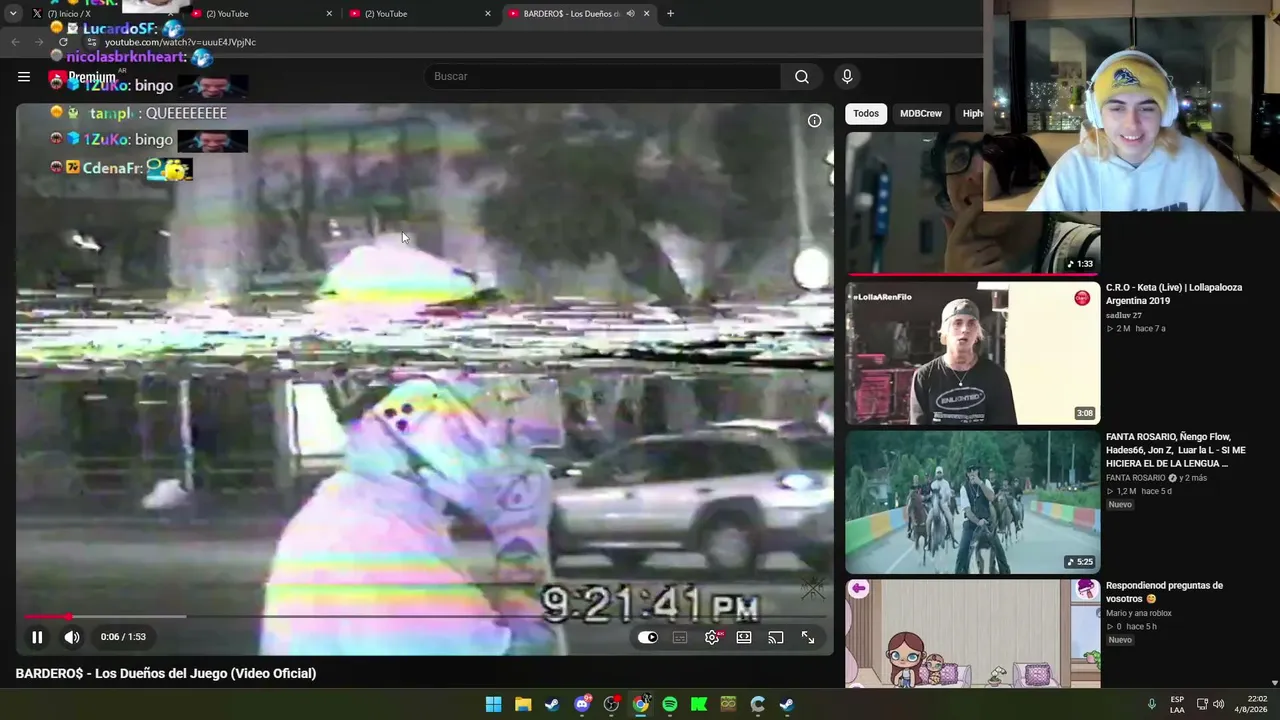Start voice search with the microphone
The height and width of the screenshot is (720, 1280).
tap(847, 76)
